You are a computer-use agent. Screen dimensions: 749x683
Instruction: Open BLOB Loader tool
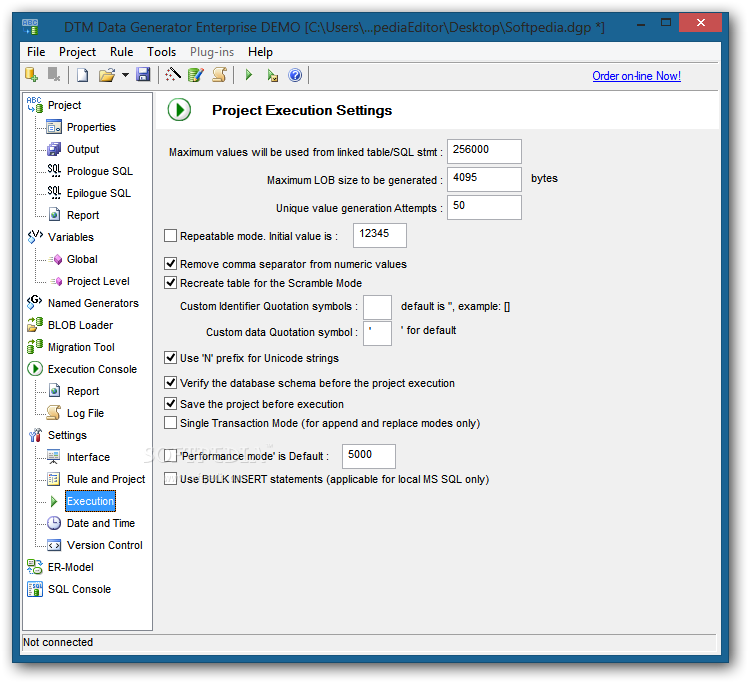tap(80, 325)
